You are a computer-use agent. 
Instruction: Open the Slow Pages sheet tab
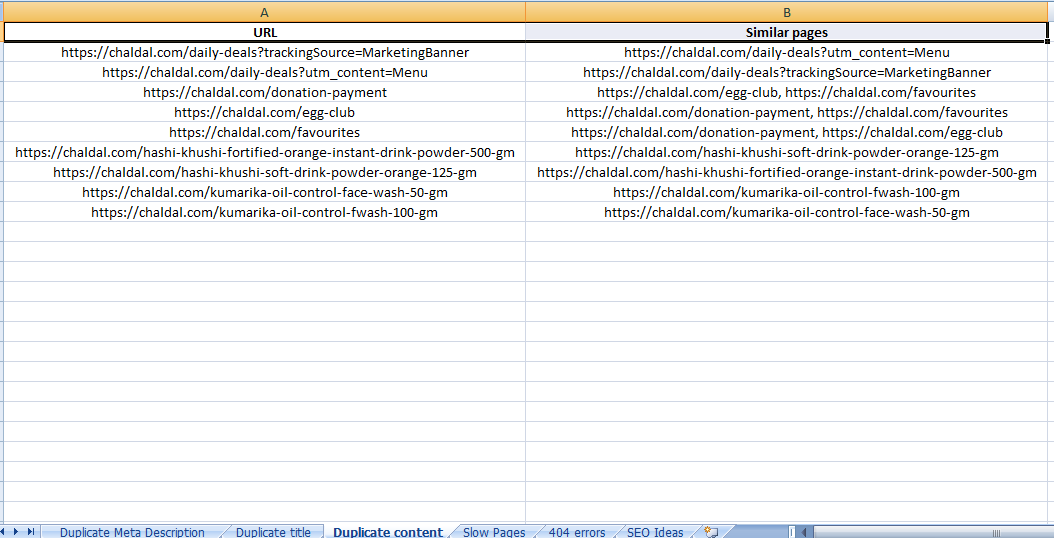click(x=494, y=532)
